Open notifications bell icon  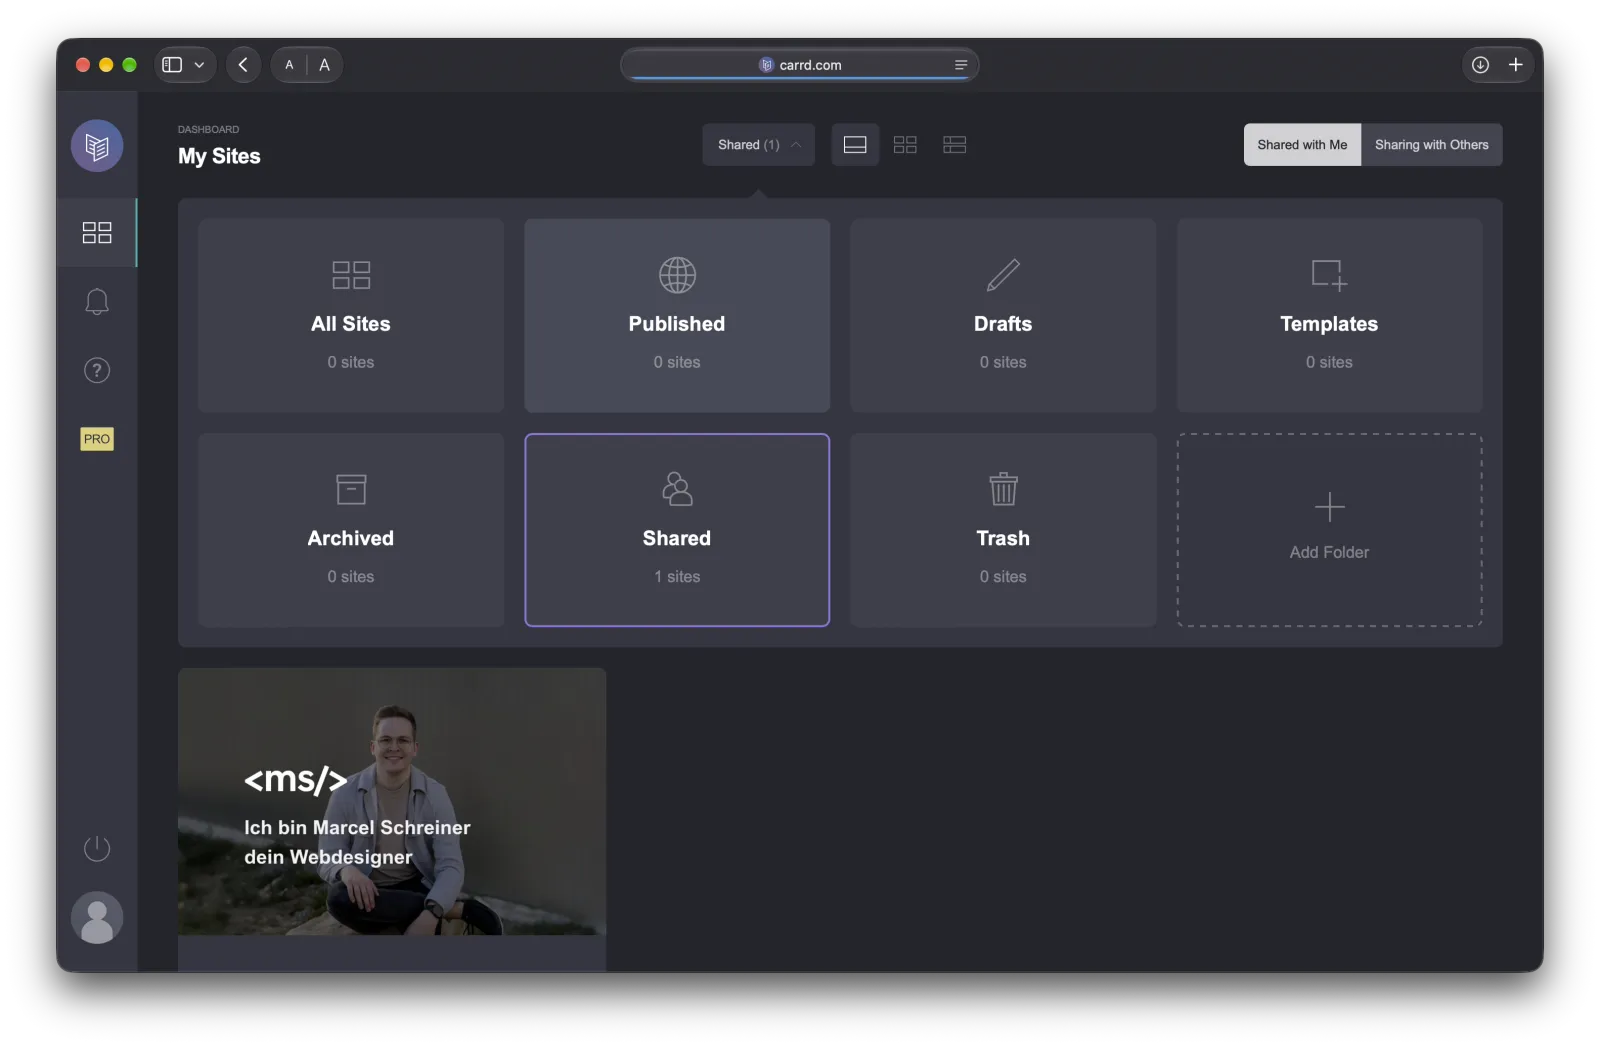click(97, 302)
